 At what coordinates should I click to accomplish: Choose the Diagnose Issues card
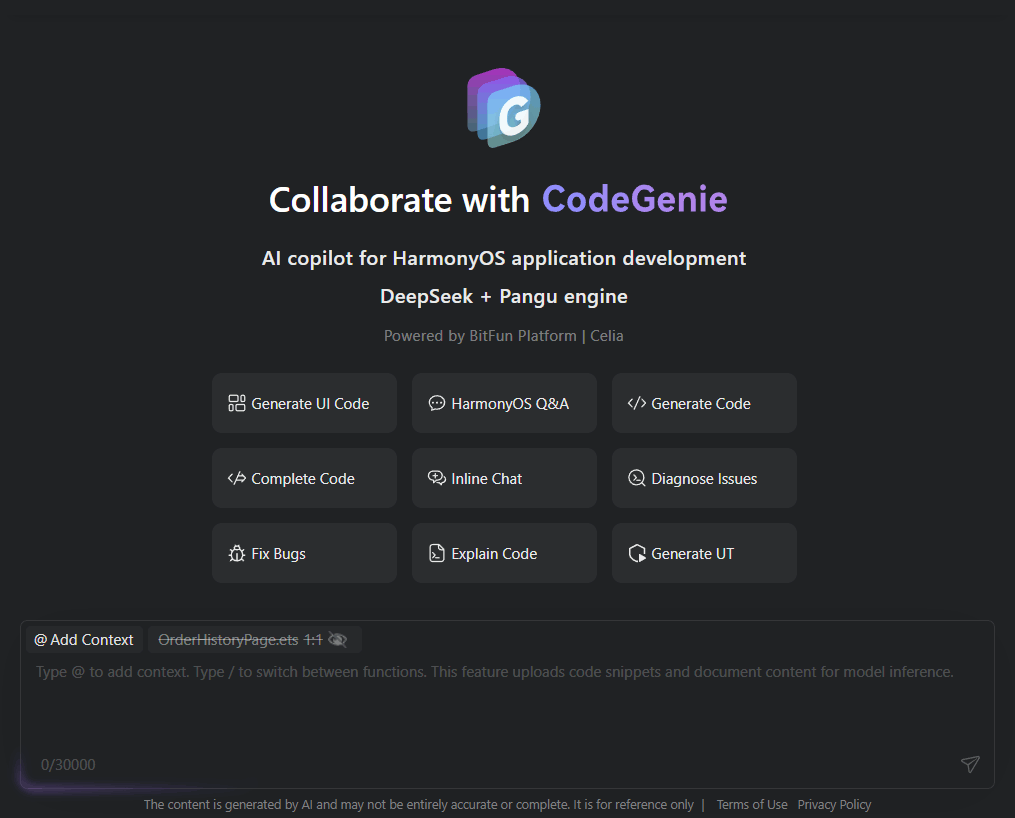click(704, 478)
